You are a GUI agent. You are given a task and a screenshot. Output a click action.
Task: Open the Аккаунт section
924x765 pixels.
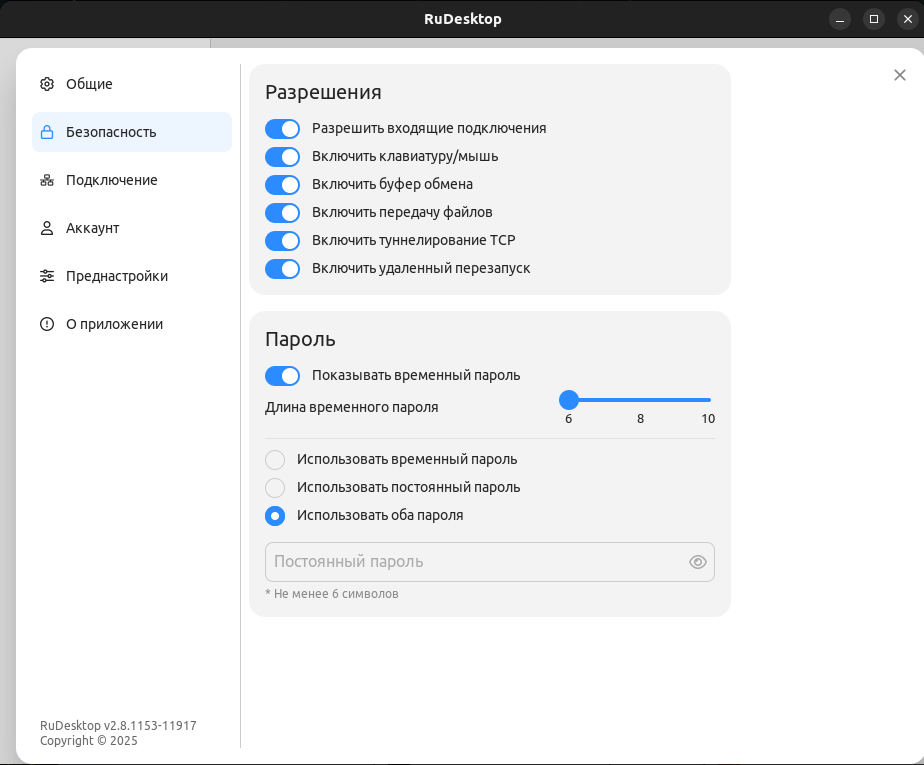[132, 228]
